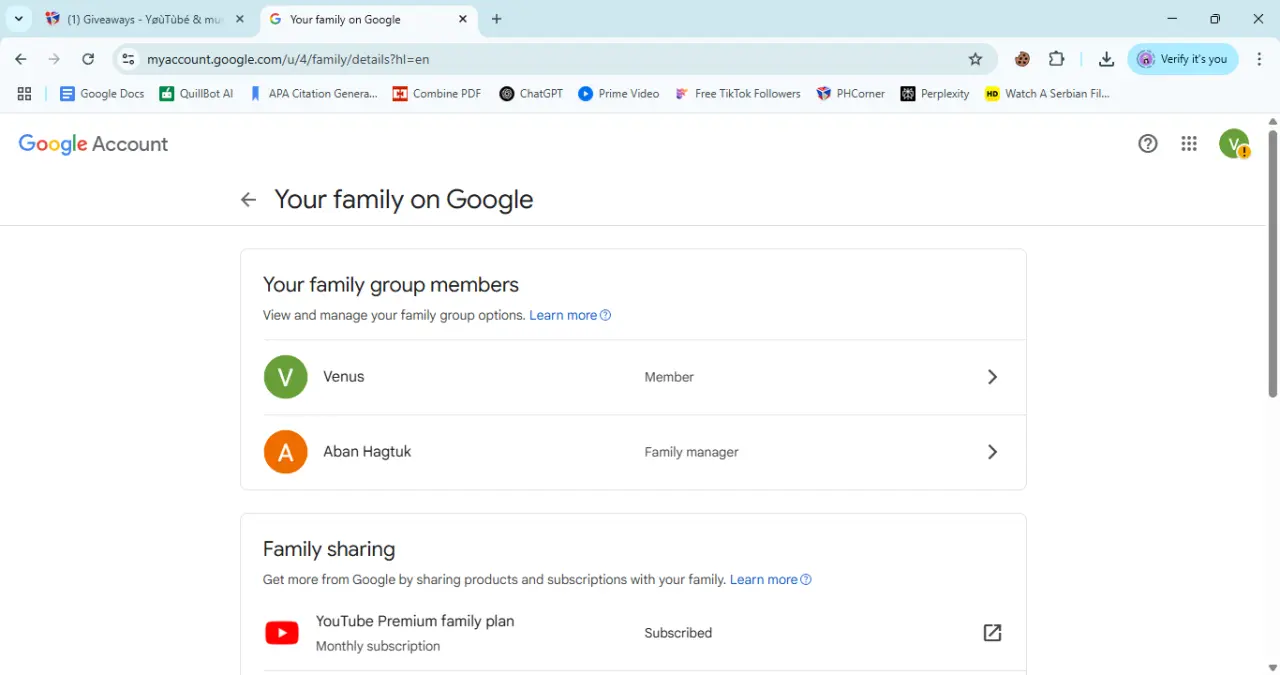The width and height of the screenshot is (1280, 675).
Task: Click the scrollbar down arrow
Action: 1273,667
